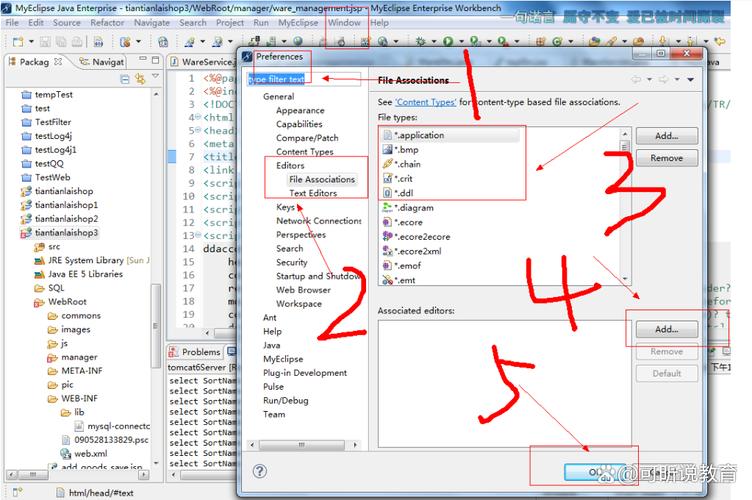Viewport: 752px width, 500px height.
Task: Click the back navigation arrow in Preferences header
Action: [636, 80]
